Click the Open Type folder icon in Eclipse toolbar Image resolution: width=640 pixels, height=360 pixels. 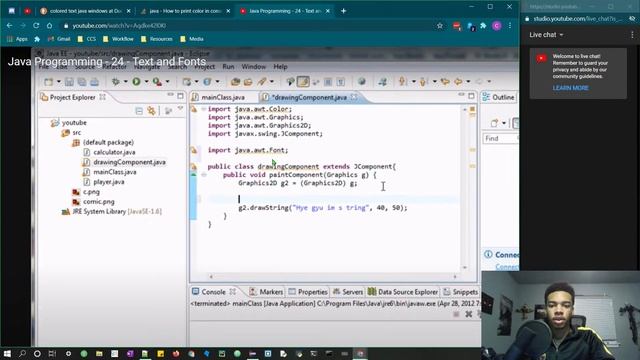click(x=235, y=82)
